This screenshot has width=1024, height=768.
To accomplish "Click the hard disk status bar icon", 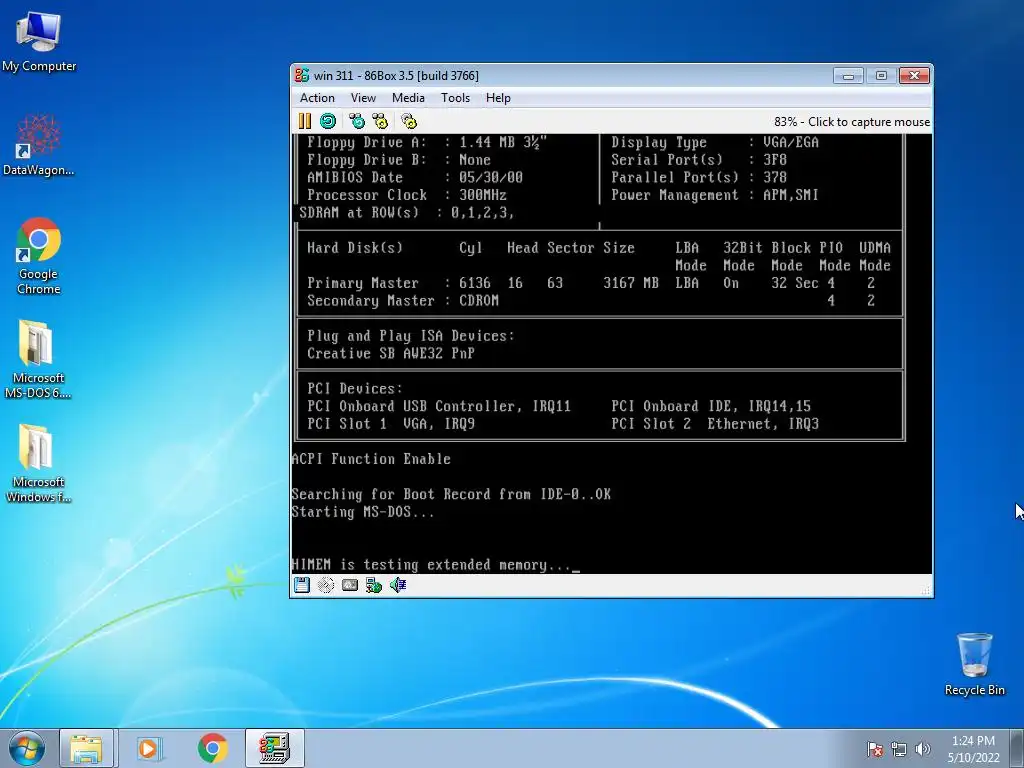I will pyautogui.click(x=350, y=585).
